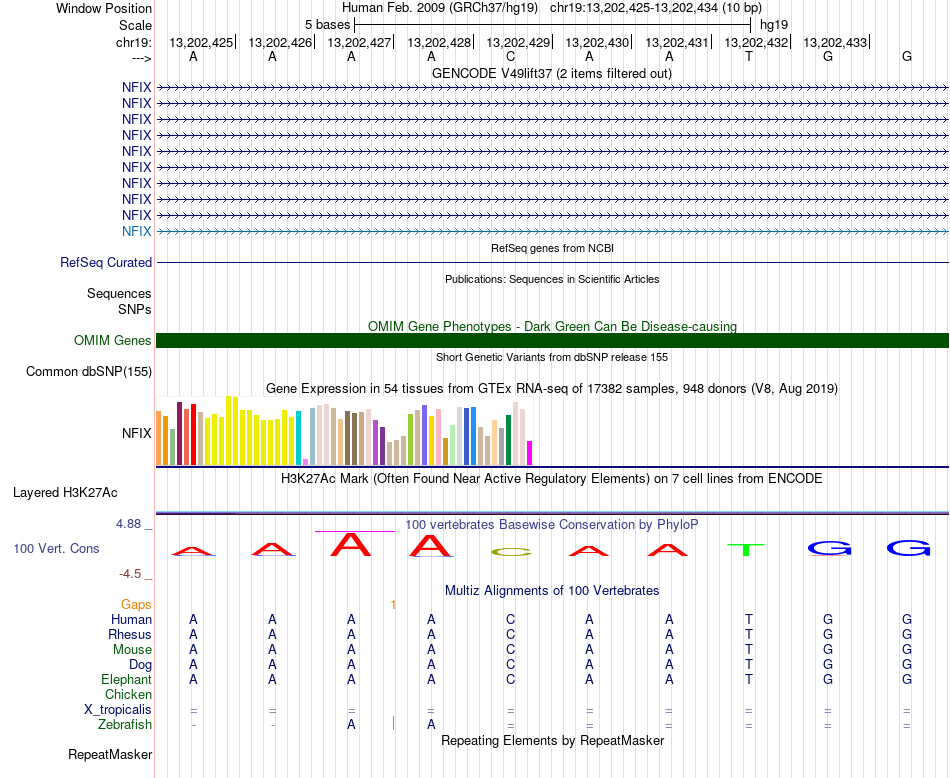The image size is (950, 778).
Task: Click the Human species row label
Action: pos(131,619)
